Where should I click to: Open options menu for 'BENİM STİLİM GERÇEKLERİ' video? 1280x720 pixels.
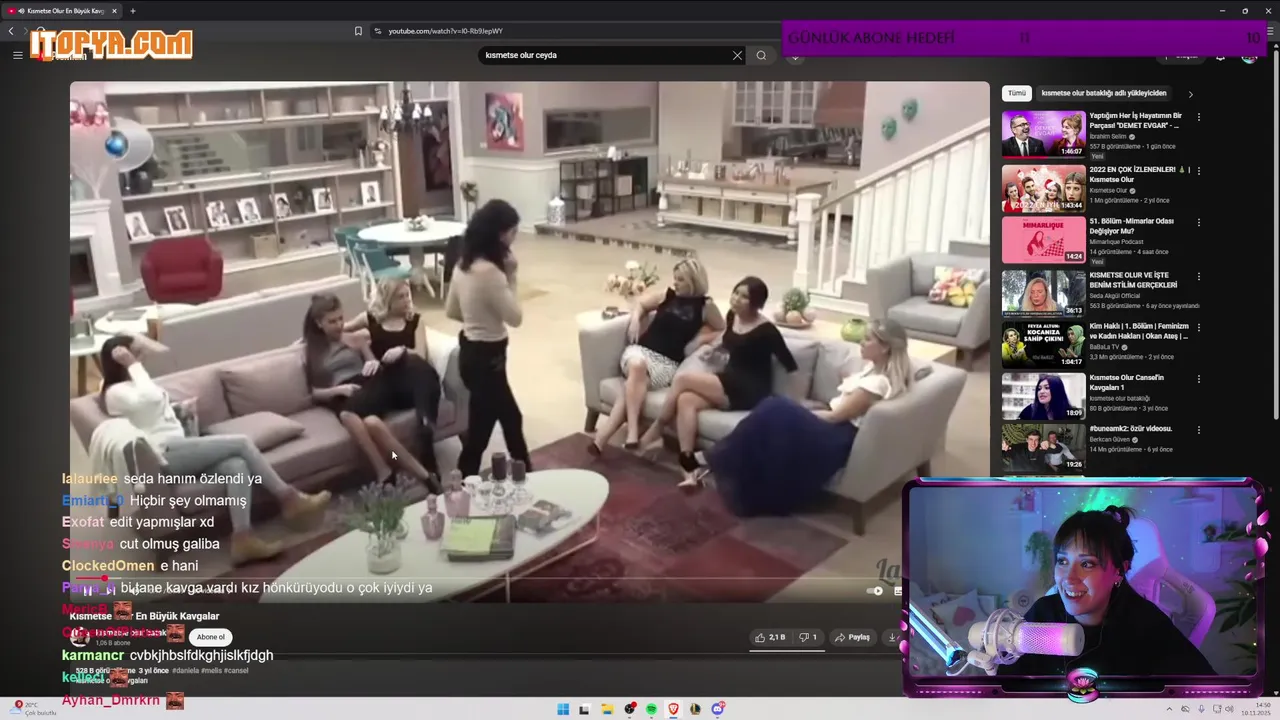point(1198,275)
